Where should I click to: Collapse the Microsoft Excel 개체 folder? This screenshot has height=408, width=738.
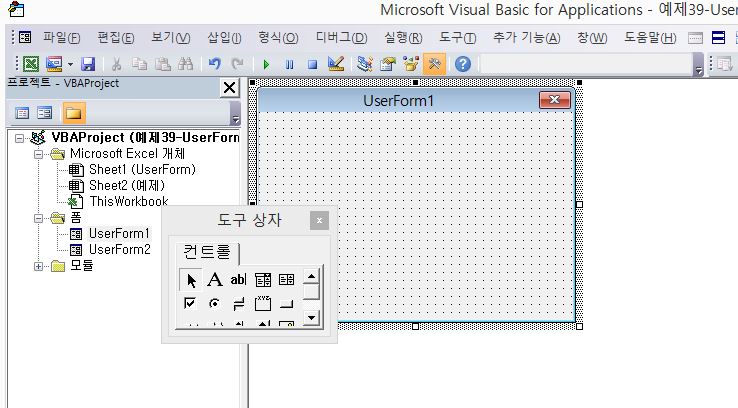[39, 154]
